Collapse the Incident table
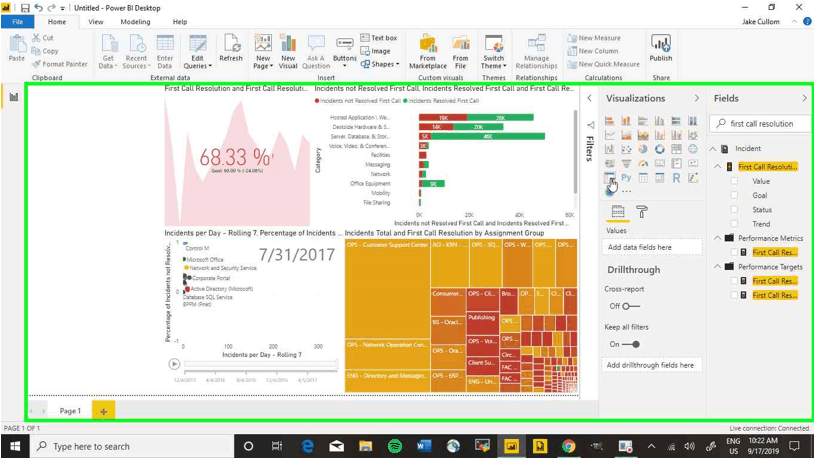The width and height of the screenshot is (816, 459). pos(713,149)
